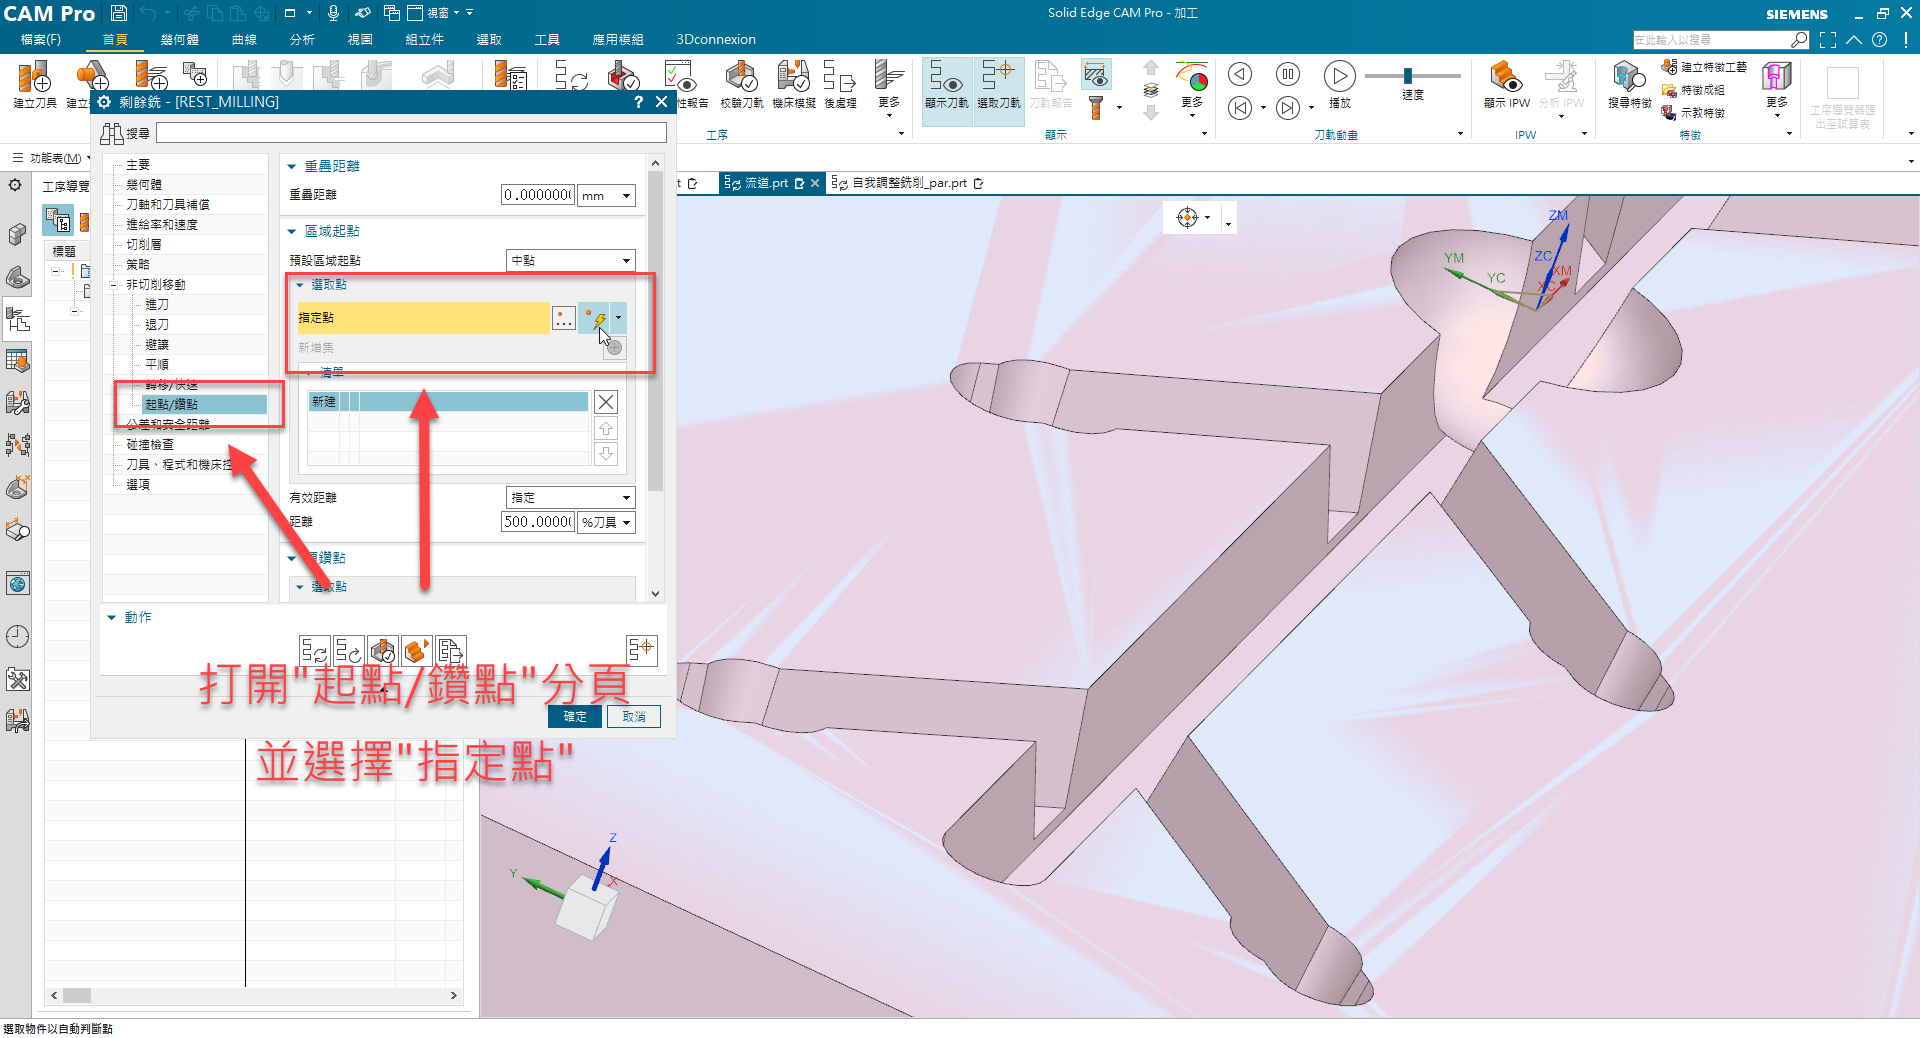1920x1038 pixels.
Task: Toggle the 2D toolpath display icon
Action: 1096,74
